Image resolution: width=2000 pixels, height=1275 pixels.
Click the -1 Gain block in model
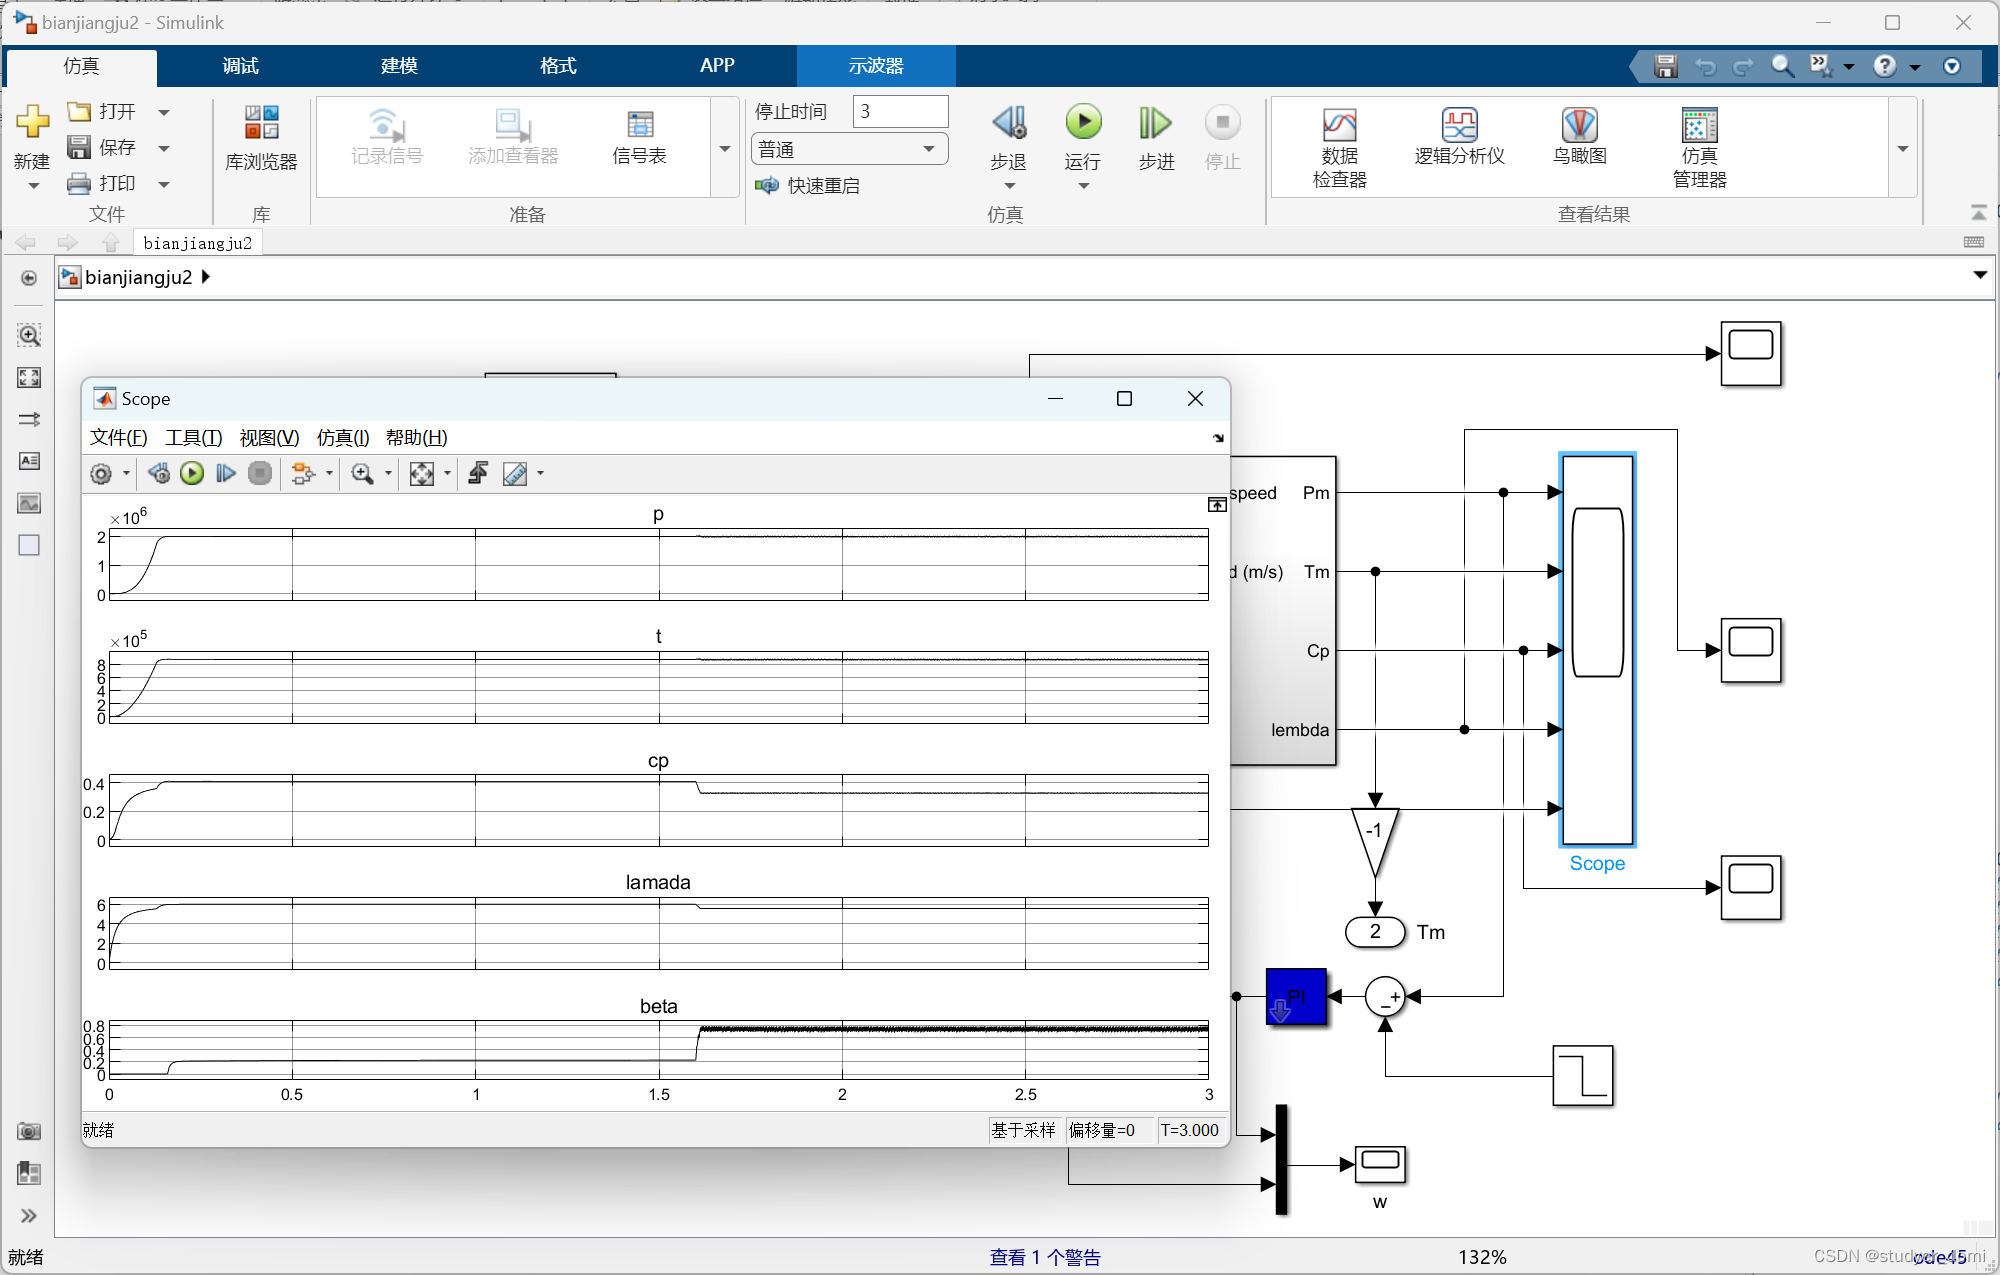tap(1375, 842)
